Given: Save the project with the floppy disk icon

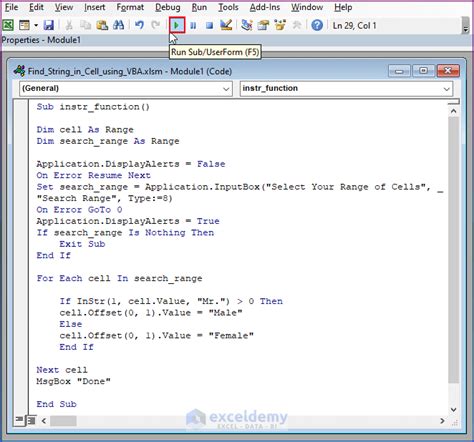Looking at the screenshot, I should tap(49, 25).
